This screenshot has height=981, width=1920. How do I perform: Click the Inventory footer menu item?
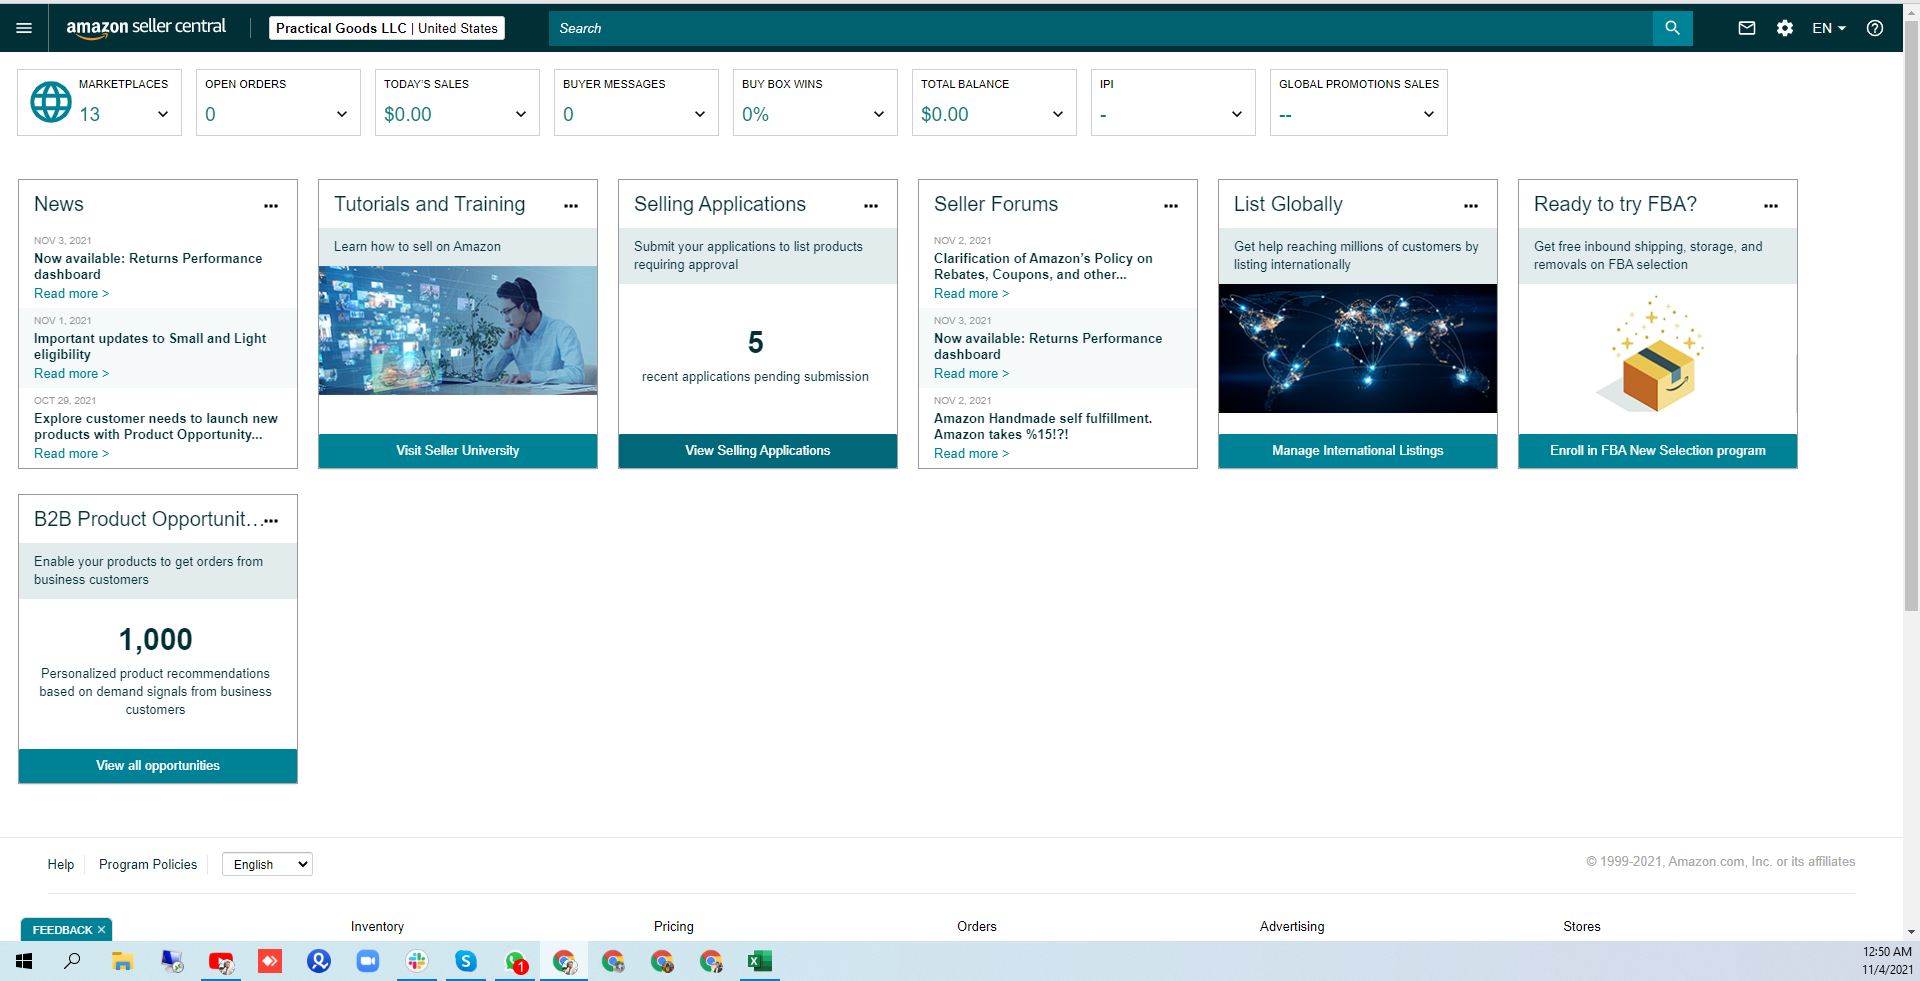[x=377, y=927]
